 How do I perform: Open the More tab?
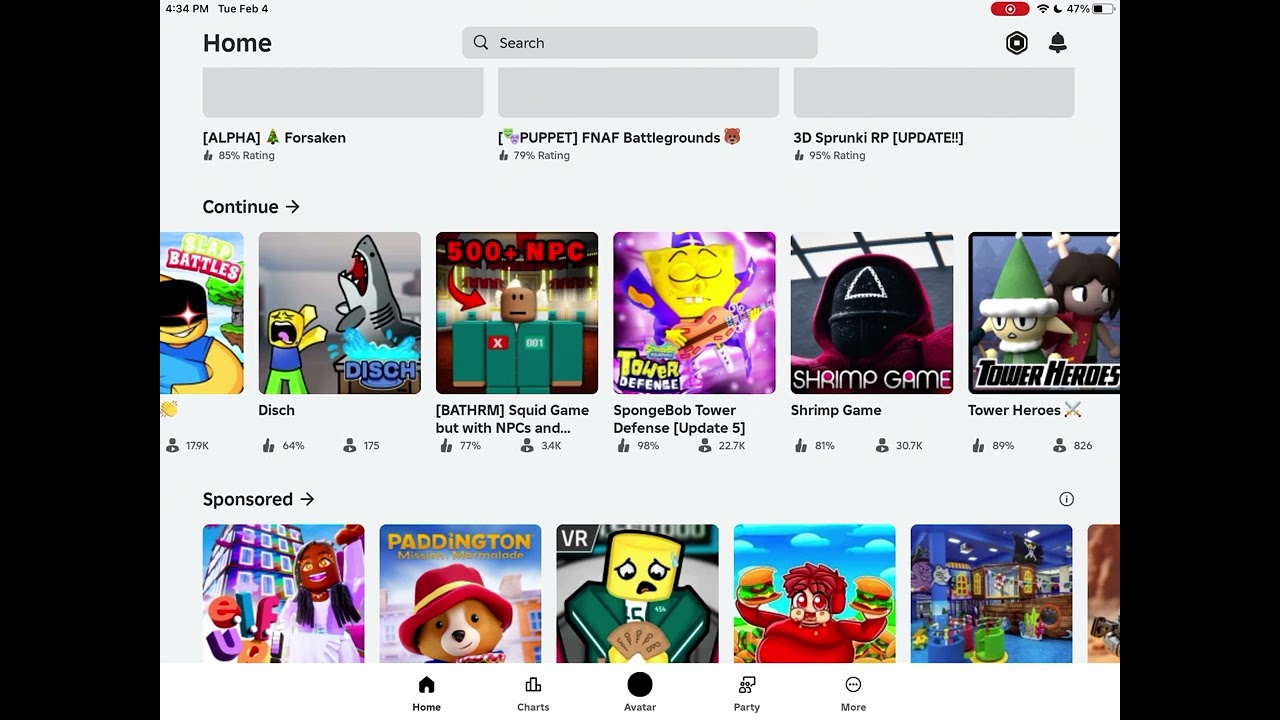853,693
